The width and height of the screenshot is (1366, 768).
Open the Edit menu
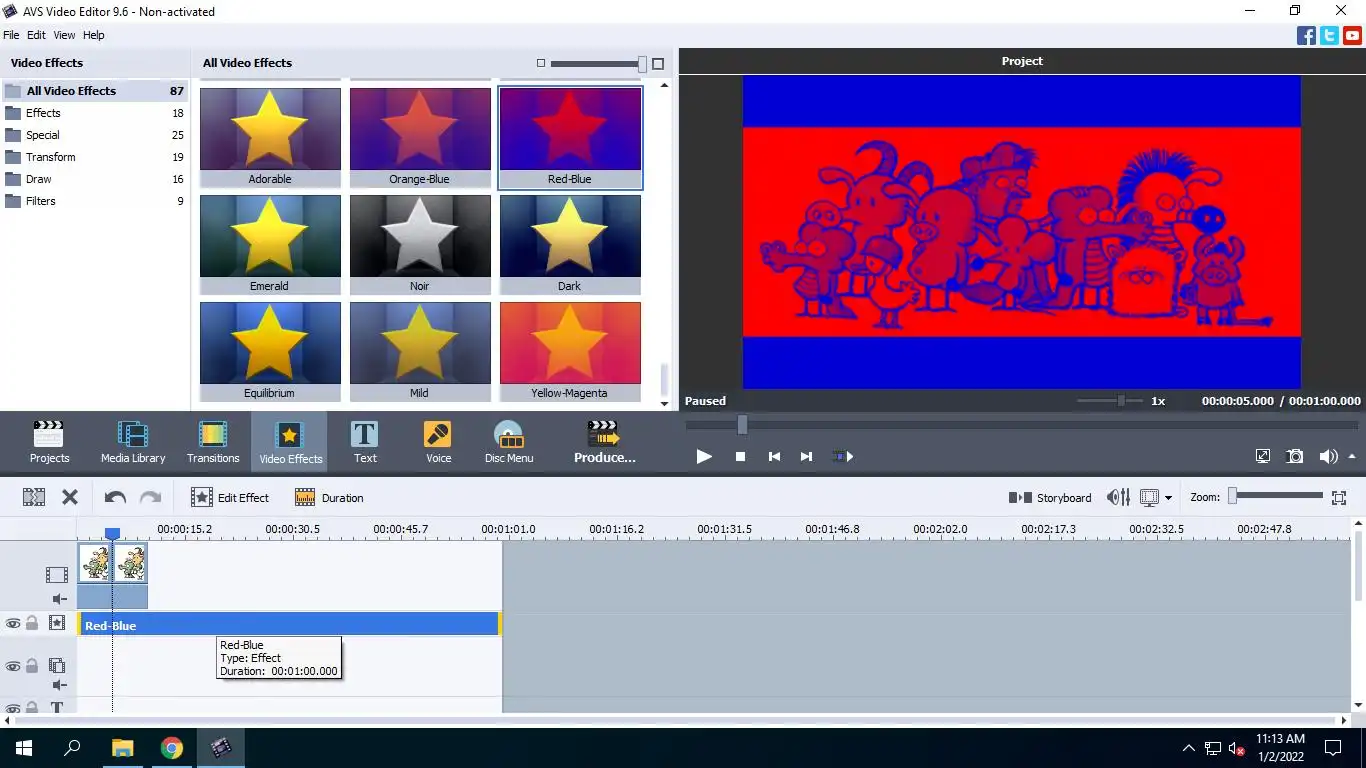(x=36, y=35)
